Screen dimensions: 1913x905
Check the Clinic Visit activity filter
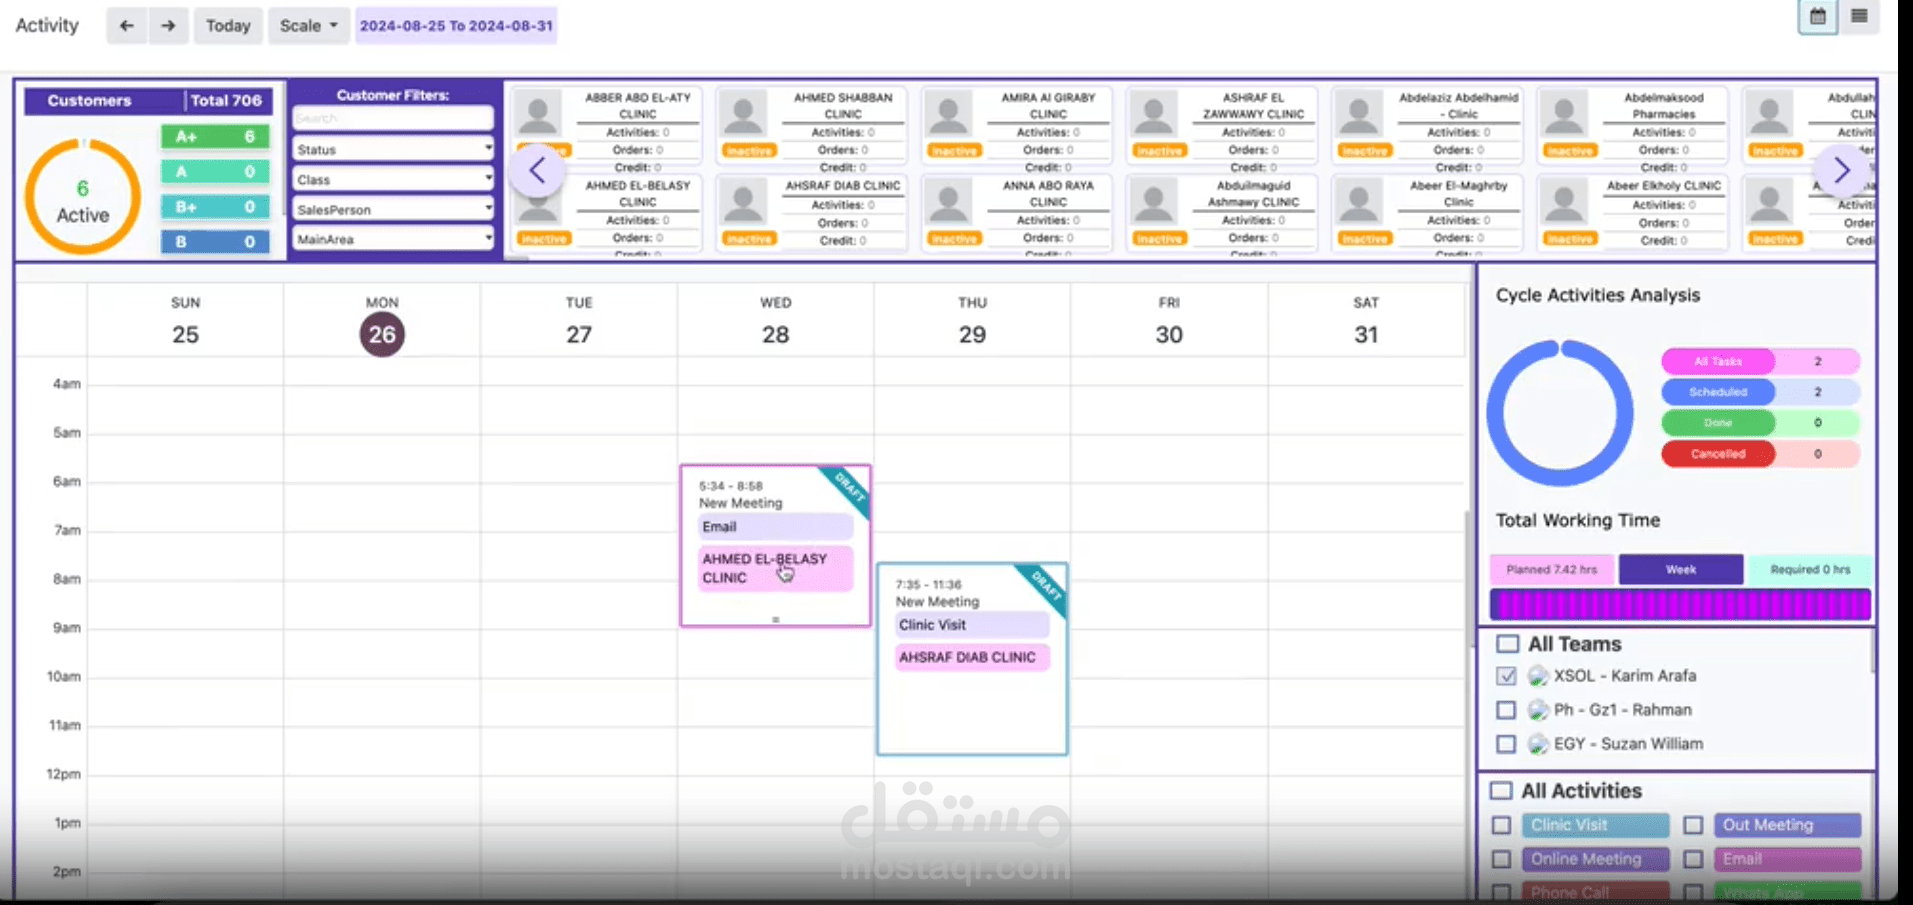point(1501,825)
